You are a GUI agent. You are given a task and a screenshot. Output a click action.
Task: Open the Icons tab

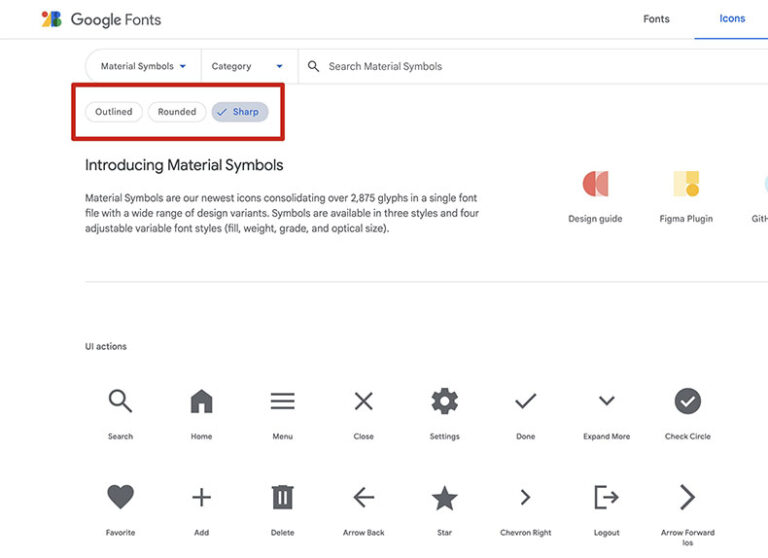point(732,19)
